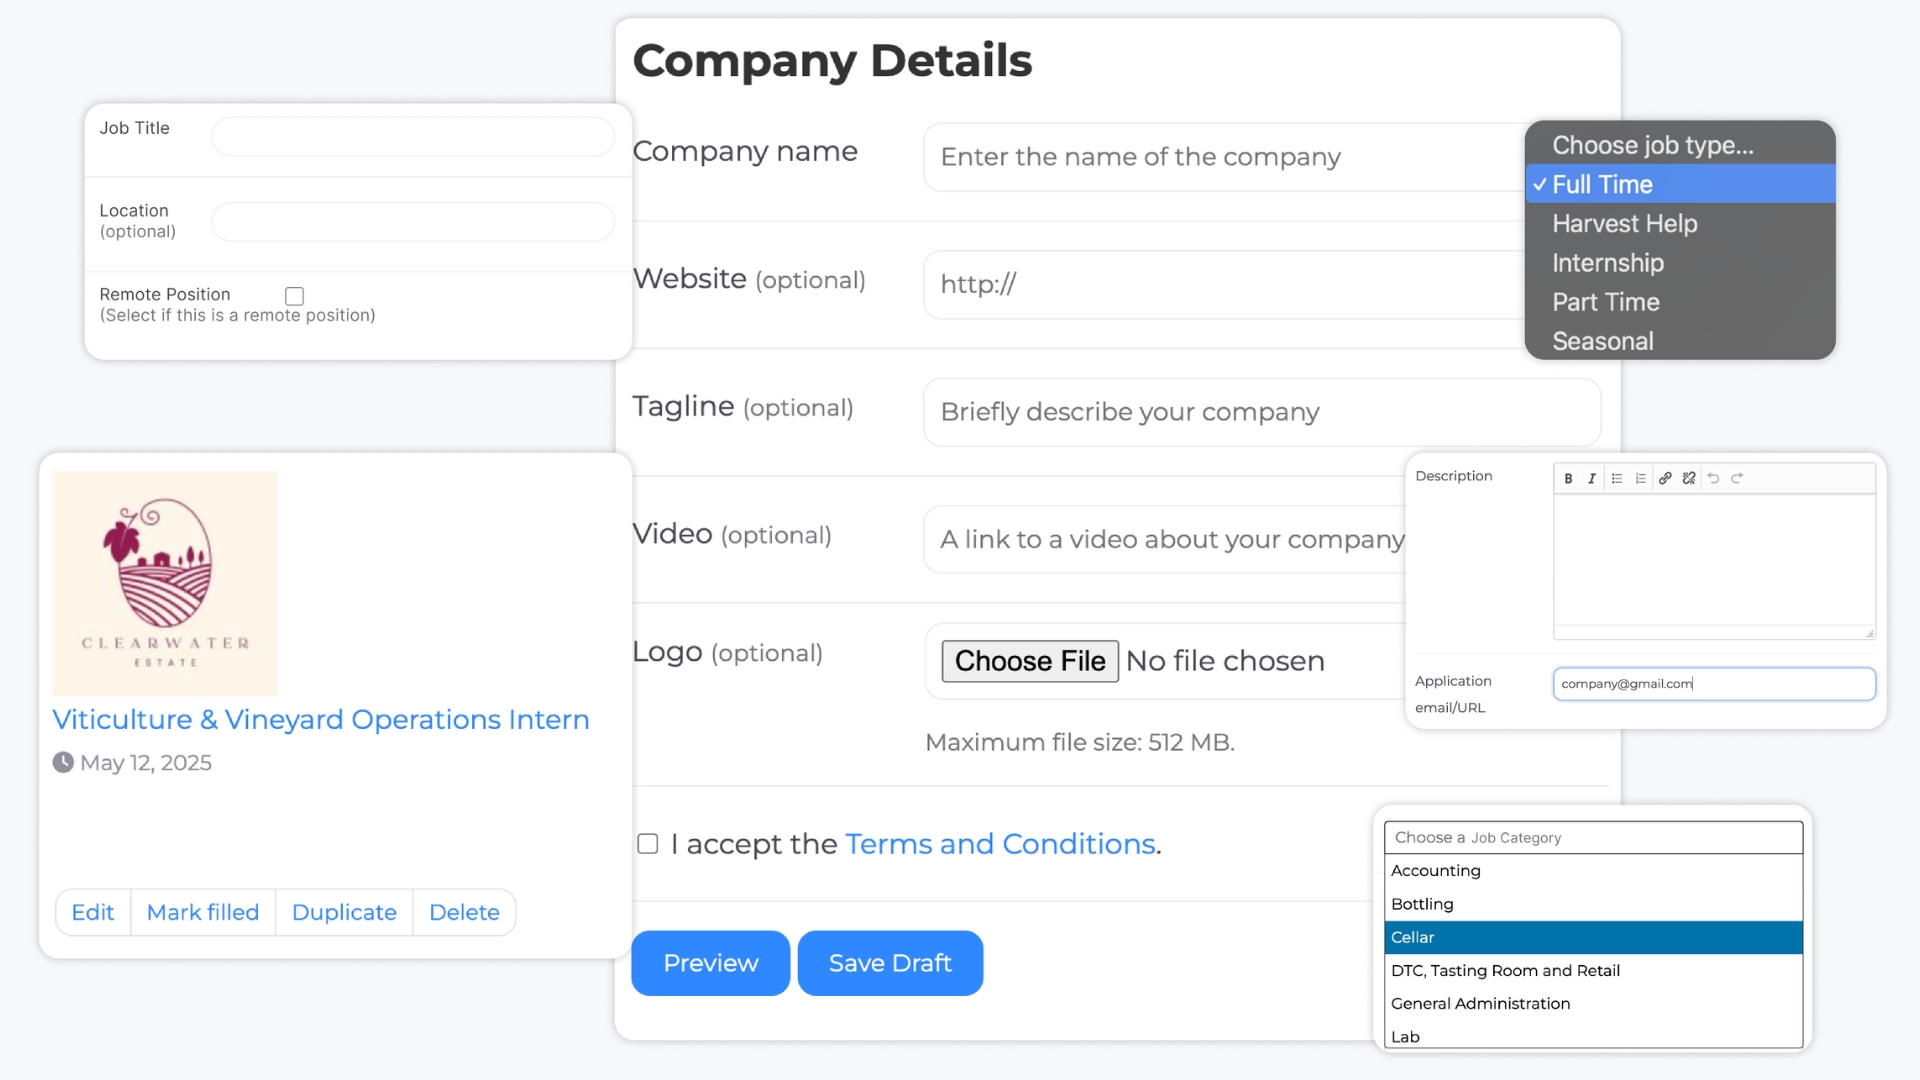1920x1080 pixels.
Task: Click the redo icon in Description toolbar
Action: click(x=1737, y=479)
